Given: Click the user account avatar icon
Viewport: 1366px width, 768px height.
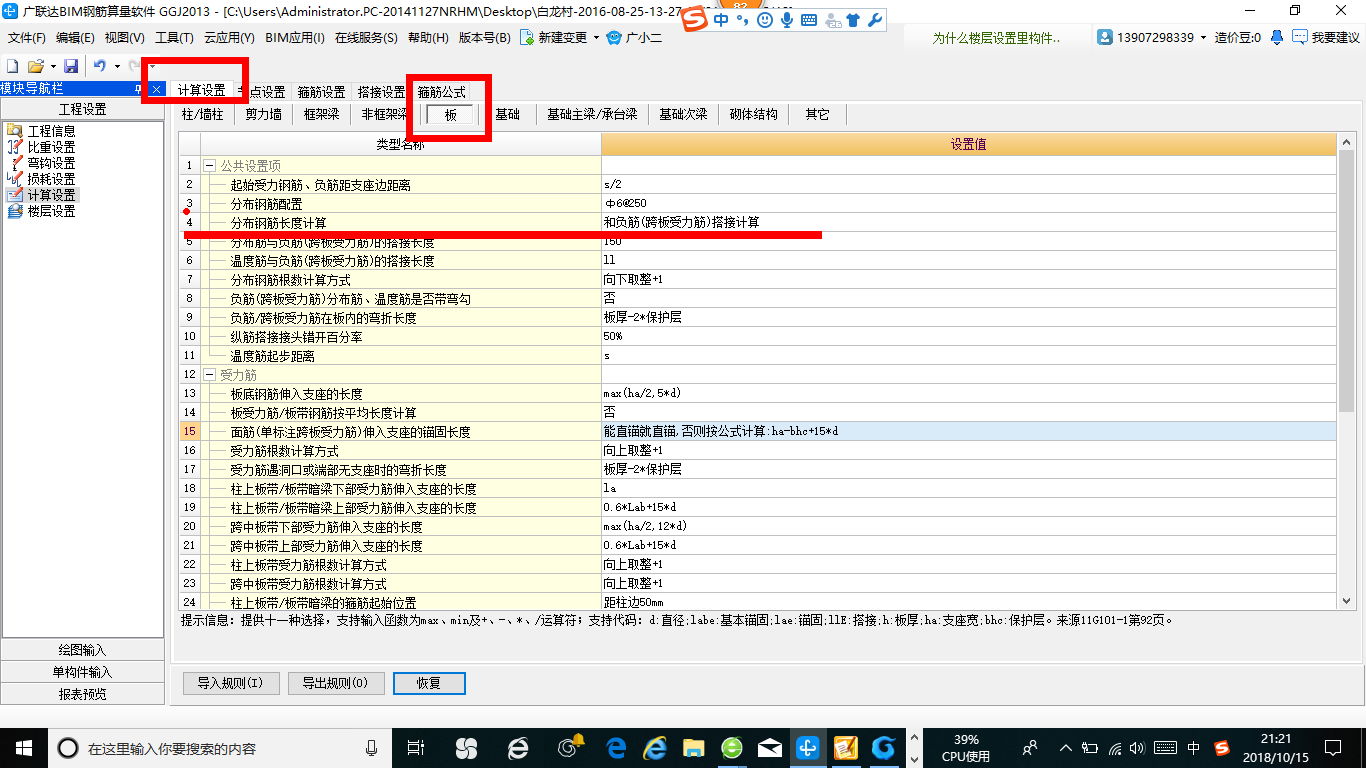Looking at the screenshot, I should [x=1105, y=37].
